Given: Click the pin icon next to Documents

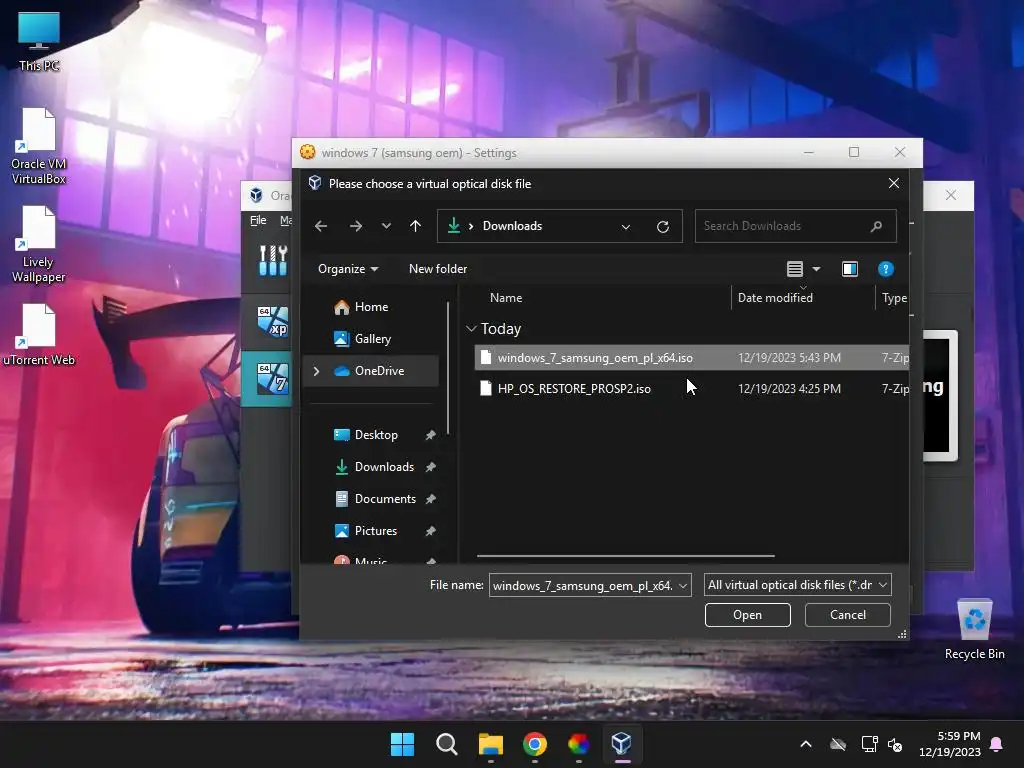Looking at the screenshot, I should pos(430,499).
